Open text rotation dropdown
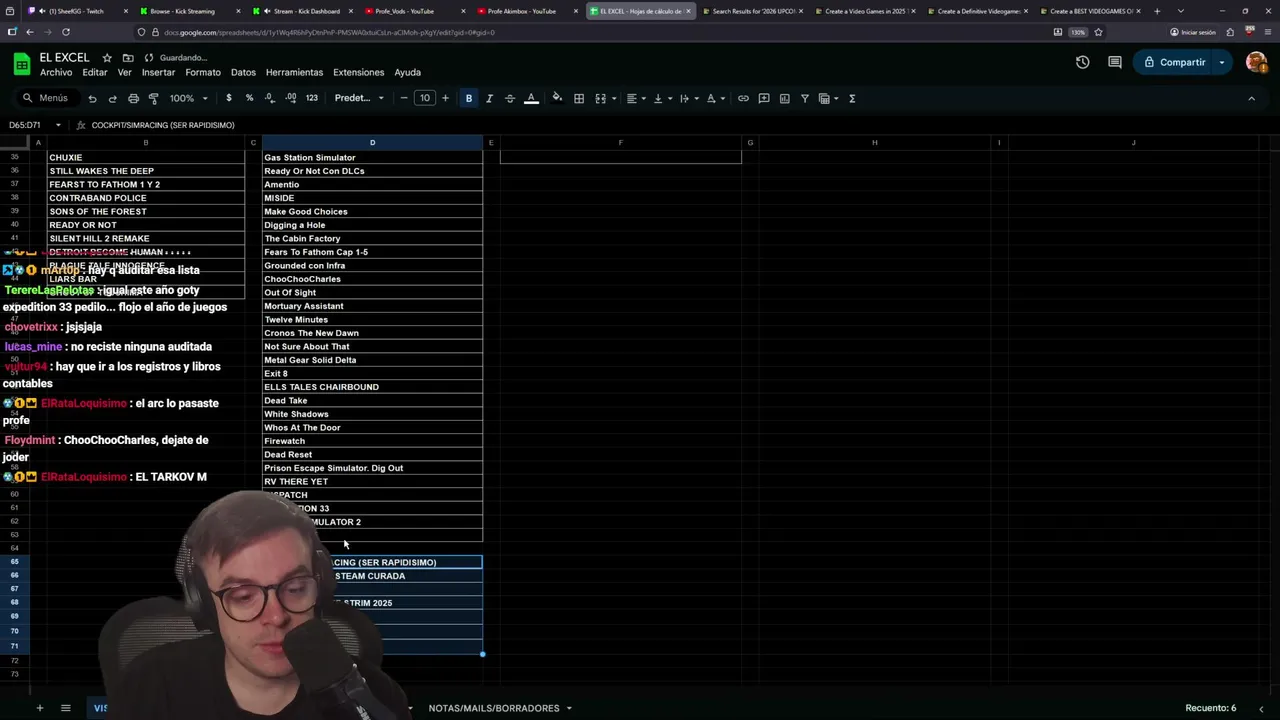 click(714, 98)
